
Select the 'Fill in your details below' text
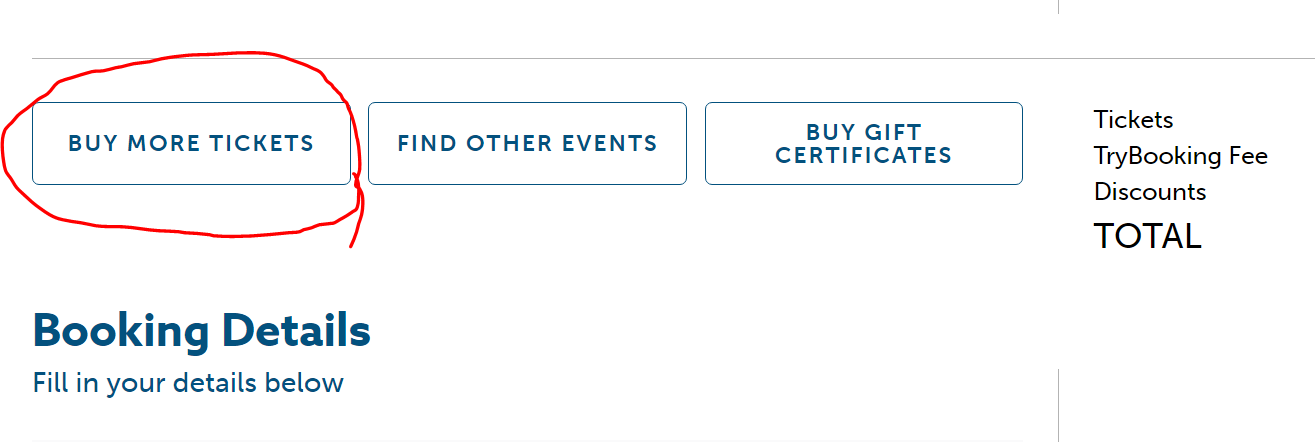pyautogui.click(x=188, y=383)
